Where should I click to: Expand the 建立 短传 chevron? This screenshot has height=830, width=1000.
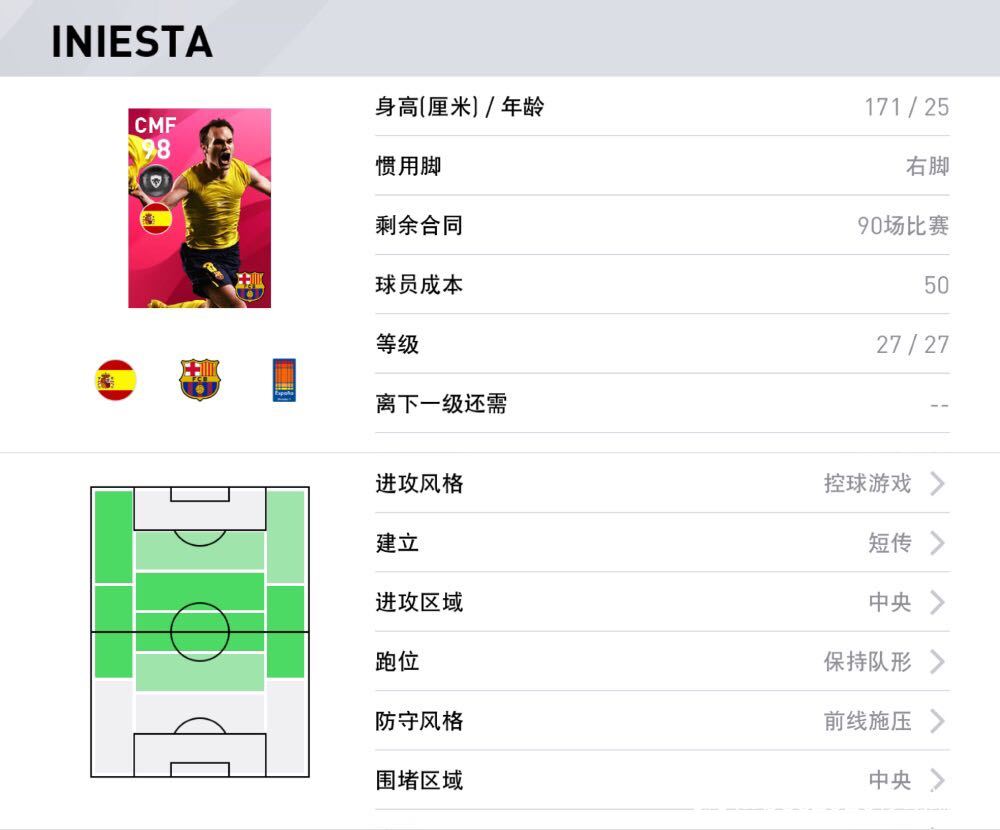click(937, 543)
